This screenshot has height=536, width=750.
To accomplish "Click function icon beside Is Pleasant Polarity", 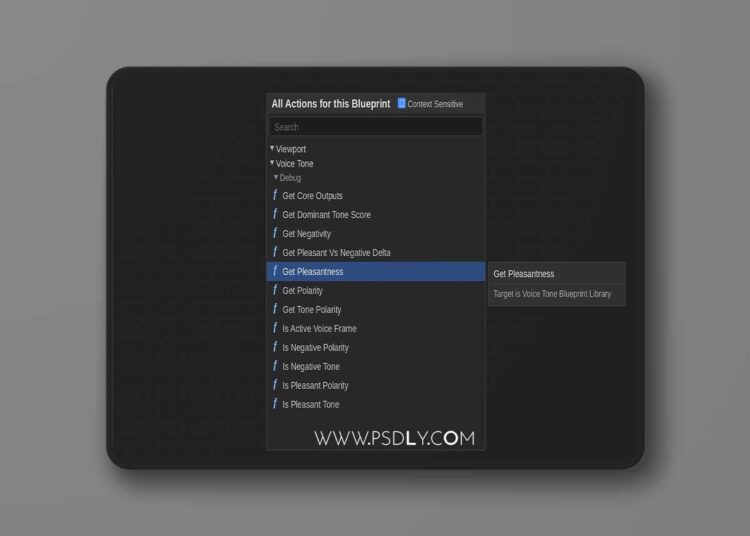I will click(275, 385).
